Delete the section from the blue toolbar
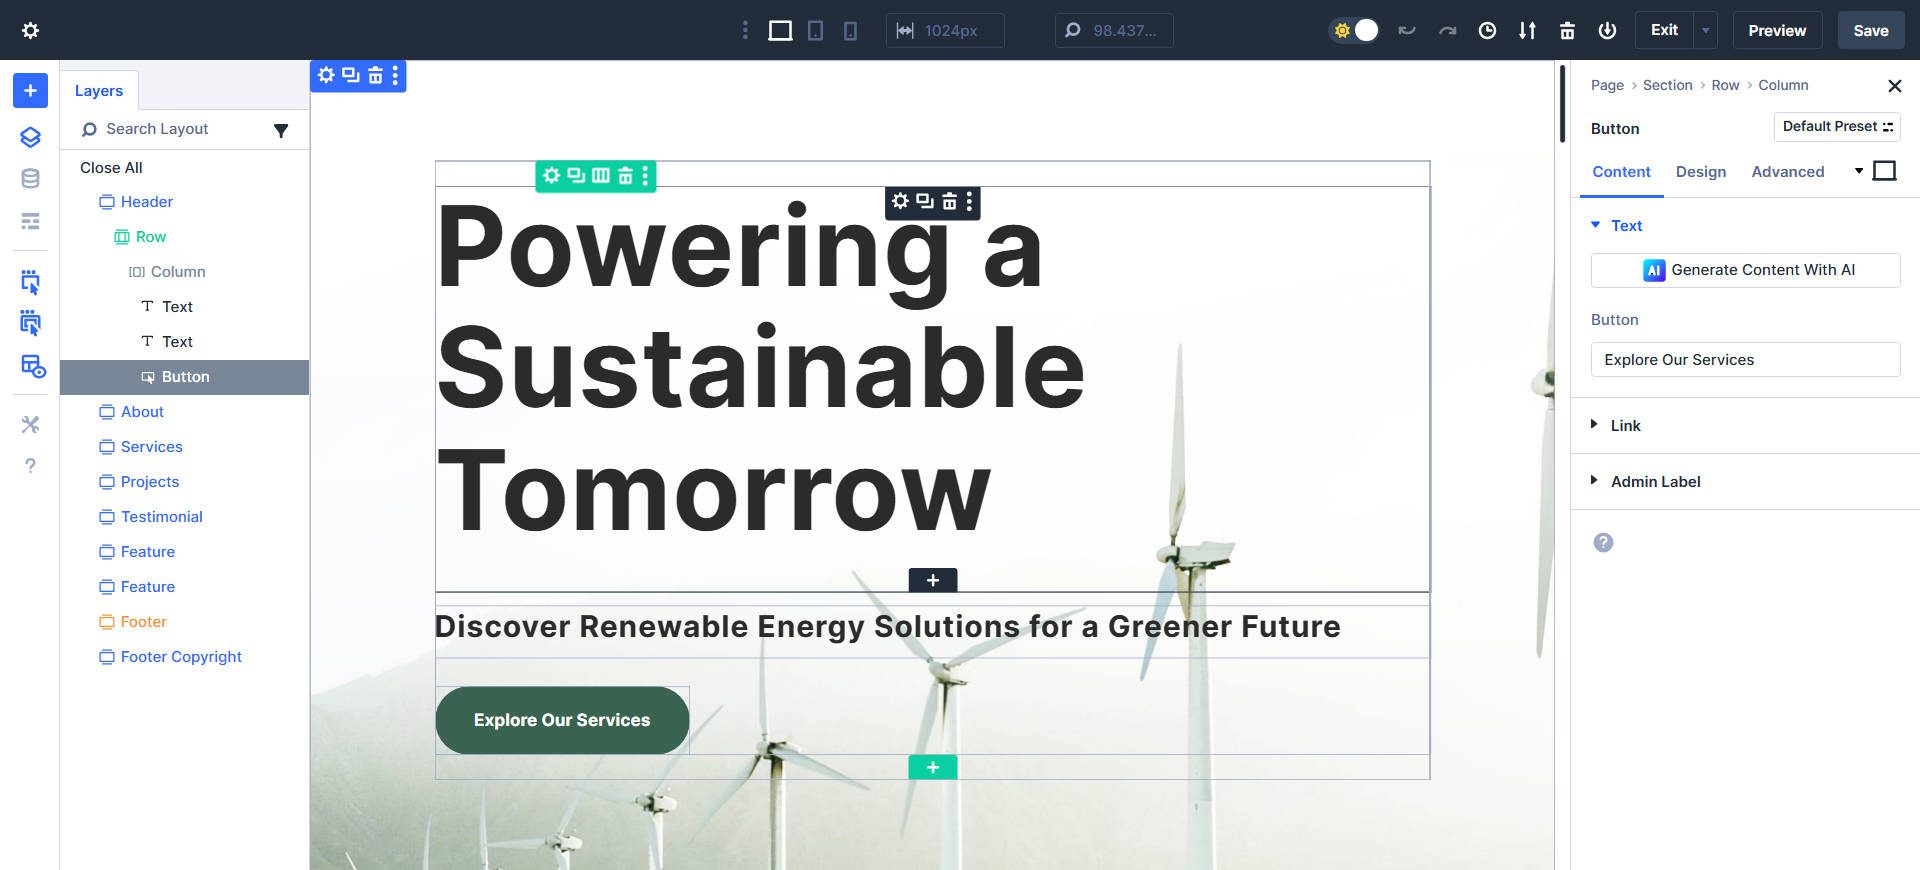1920x870 pixels. [x=375, y=75]
